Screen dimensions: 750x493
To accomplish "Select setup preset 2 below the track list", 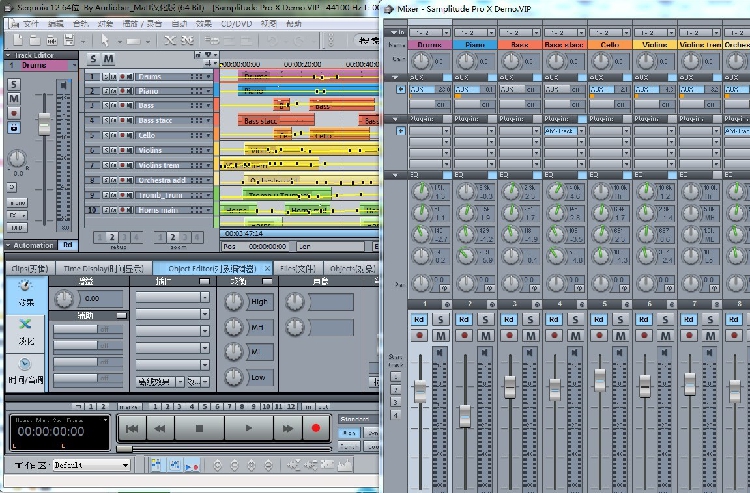I will click(112, 237).
